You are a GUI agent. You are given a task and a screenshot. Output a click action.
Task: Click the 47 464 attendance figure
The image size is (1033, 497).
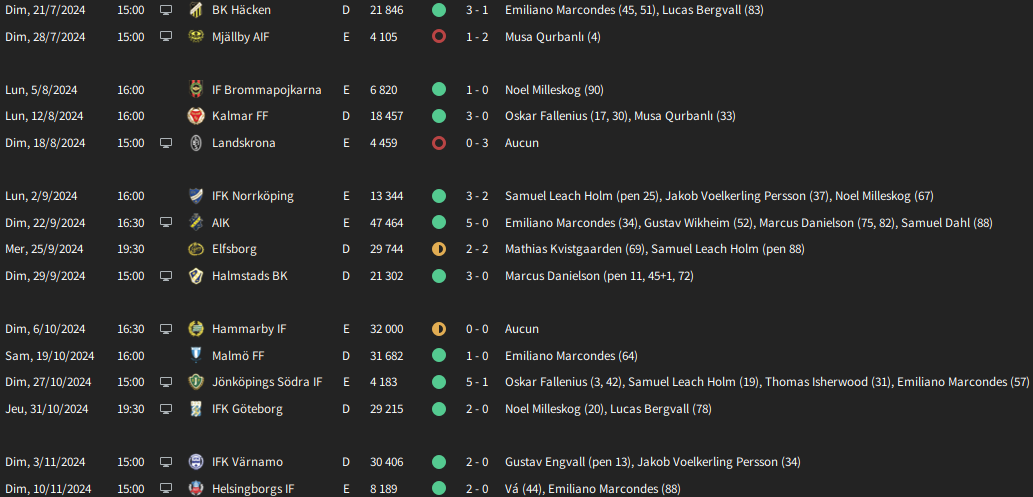pos(386,223)
